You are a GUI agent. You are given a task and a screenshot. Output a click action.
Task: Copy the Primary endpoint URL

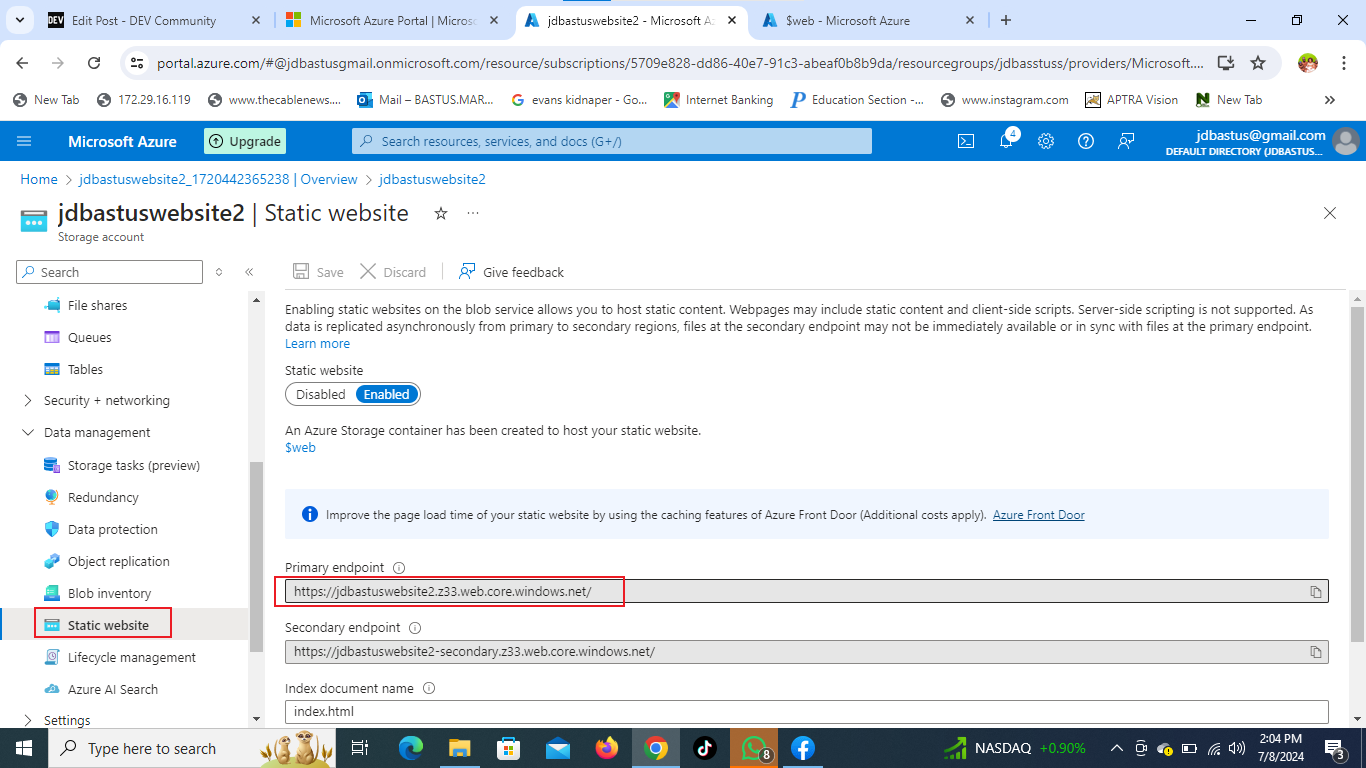point(1316,592)
